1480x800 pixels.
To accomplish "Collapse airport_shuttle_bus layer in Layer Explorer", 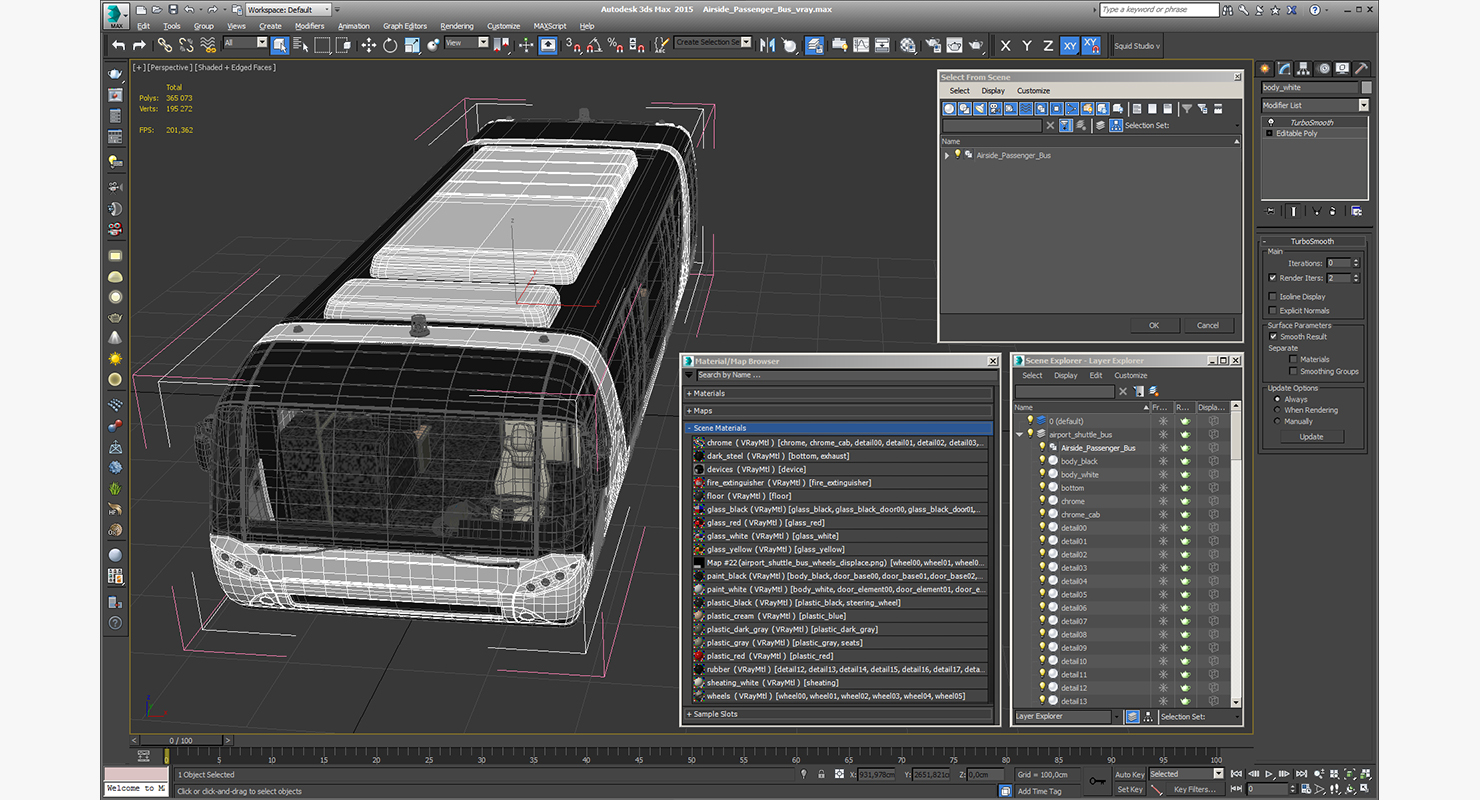I will (1019, 435).
